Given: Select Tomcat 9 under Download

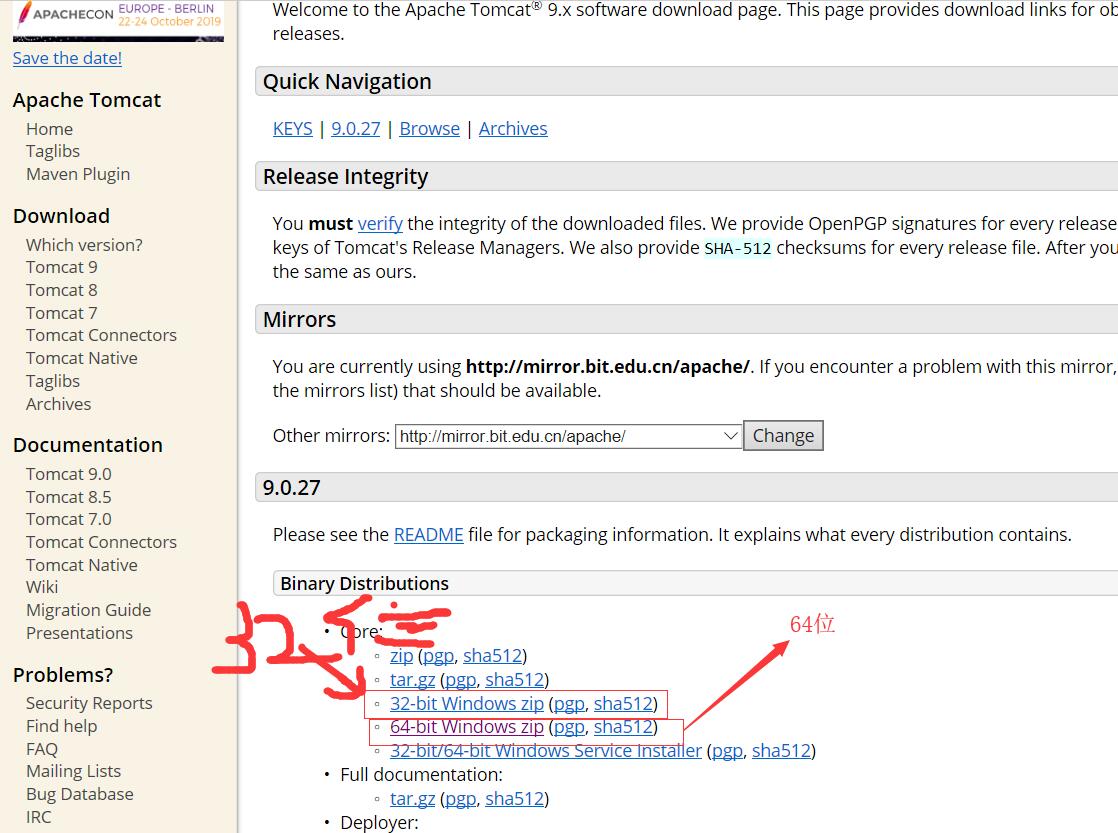Looking at the screenshot, I should coord(62,267).
